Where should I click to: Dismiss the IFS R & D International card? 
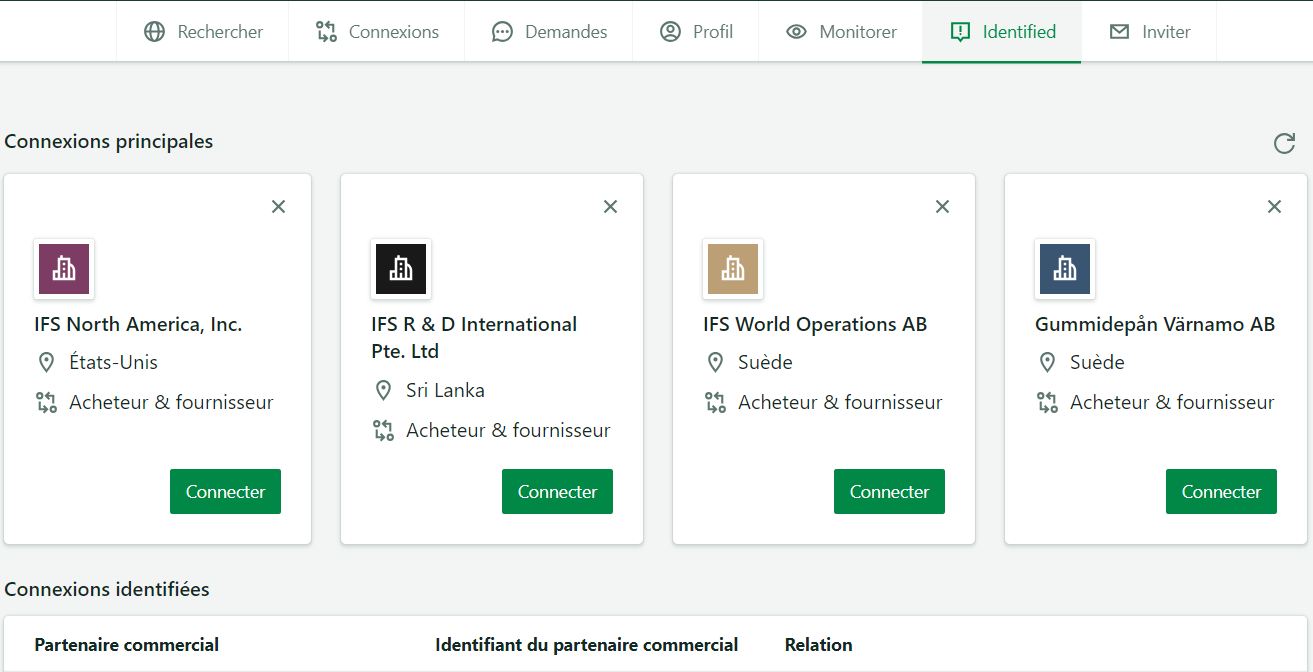point(610,207)
